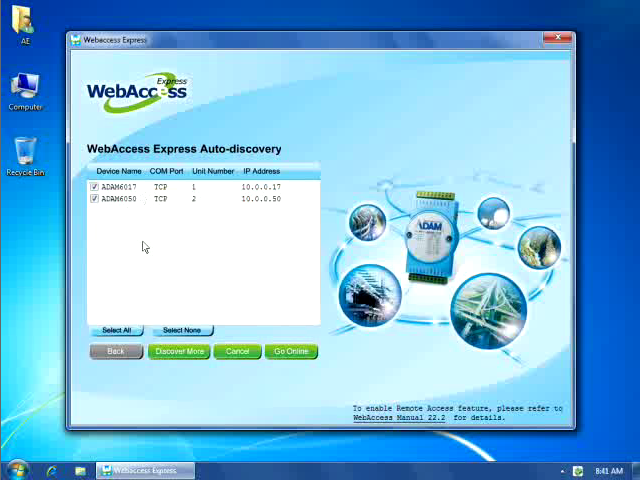Open the Windows Start menu
This screenshot has height=480, width=640.
(x=17, y=471)
